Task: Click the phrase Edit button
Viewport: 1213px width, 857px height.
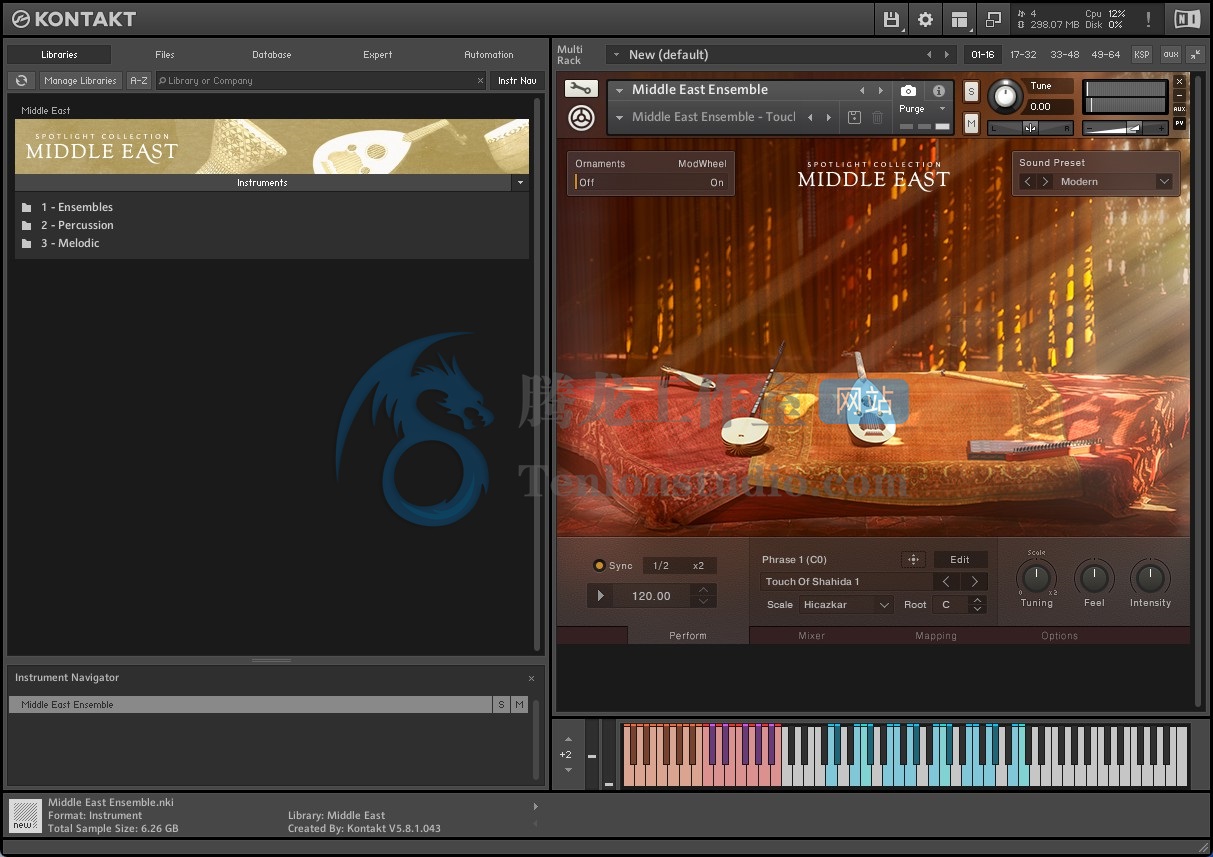Action: [x=960, y=560]
